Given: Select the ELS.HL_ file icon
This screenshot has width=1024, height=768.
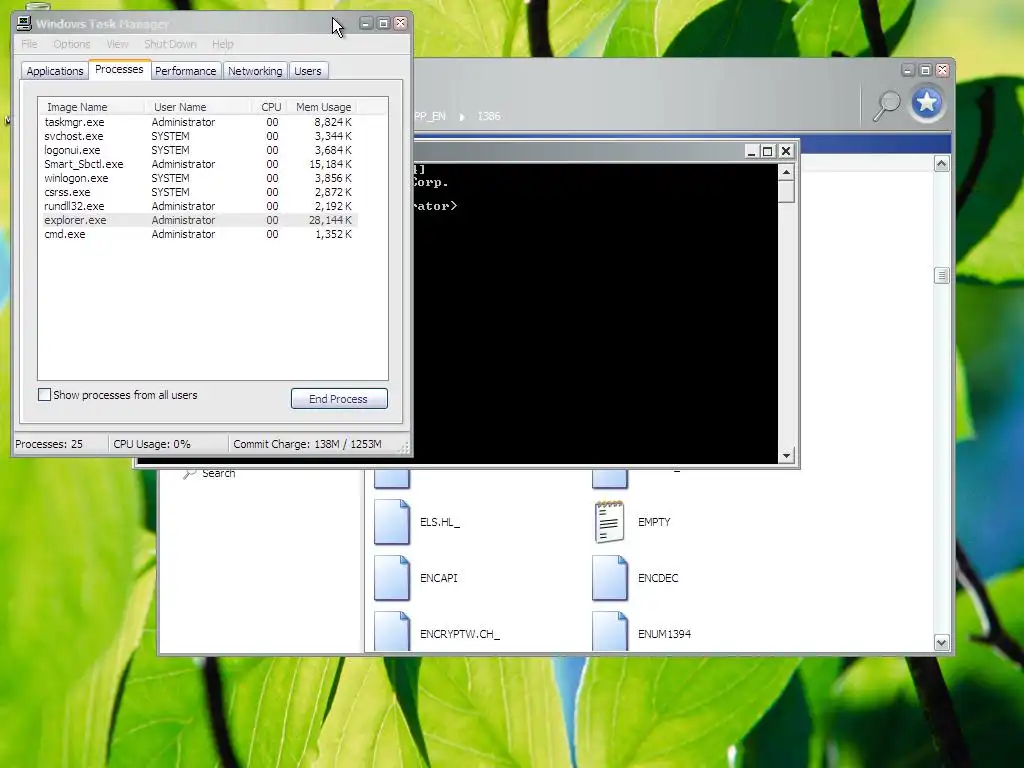Looking at the screenshot, I should point(392,522).
